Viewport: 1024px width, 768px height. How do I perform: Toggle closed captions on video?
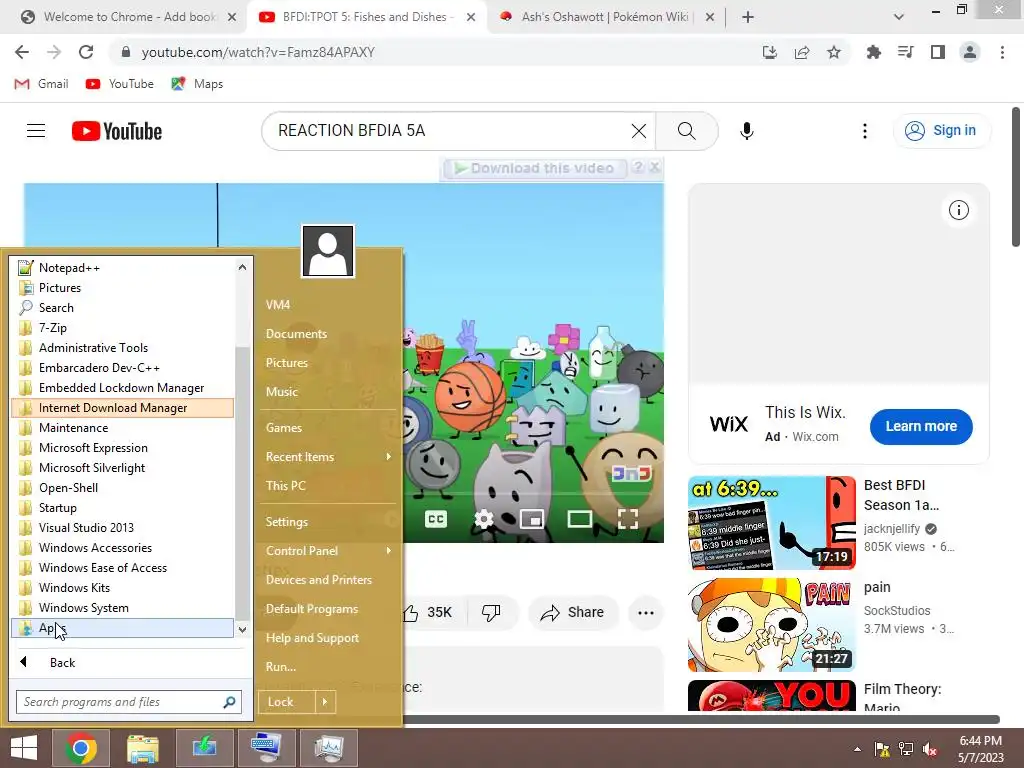(436, 519)
